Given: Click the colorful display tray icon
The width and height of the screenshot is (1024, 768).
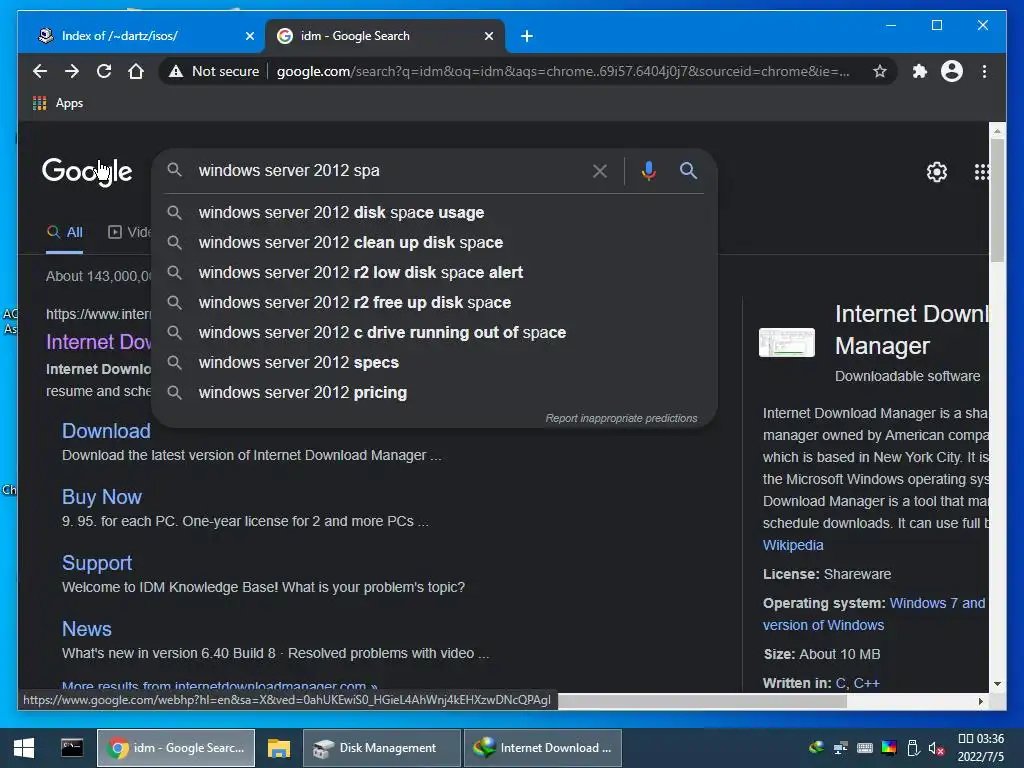Looking at the screenshot, I should coord(889,748).
